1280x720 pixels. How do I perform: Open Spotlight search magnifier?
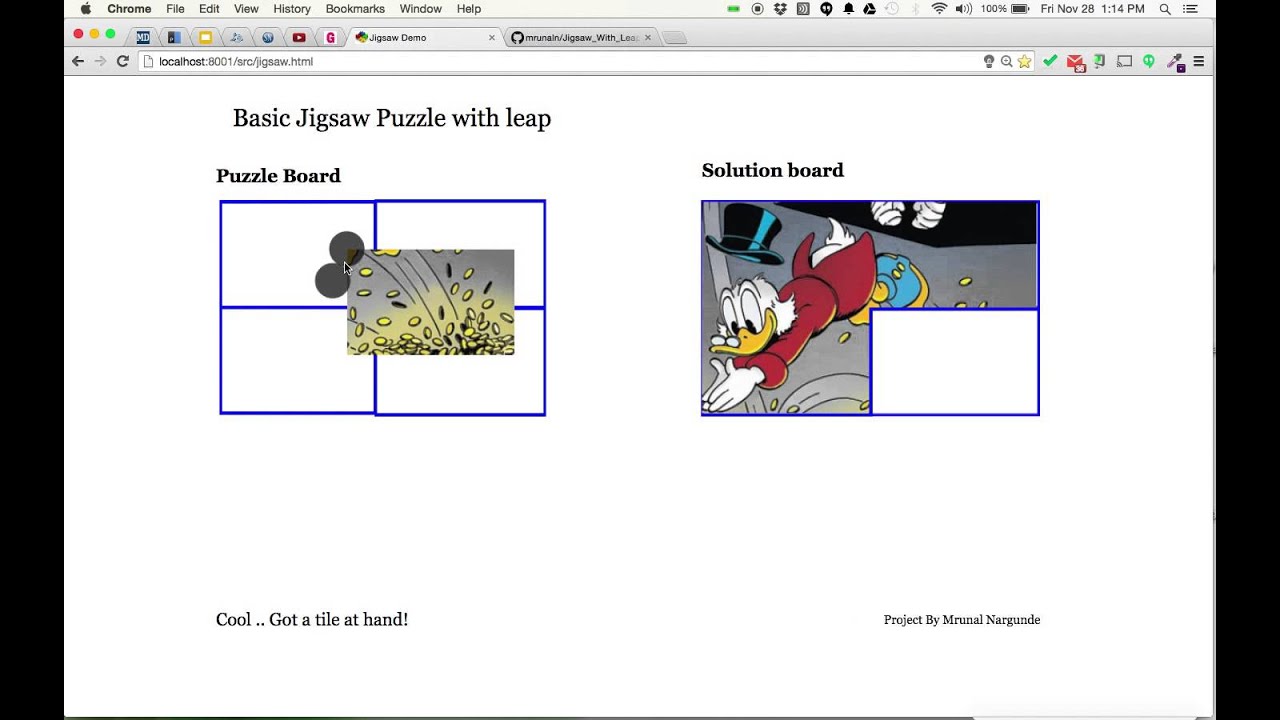pos(1165,9)
